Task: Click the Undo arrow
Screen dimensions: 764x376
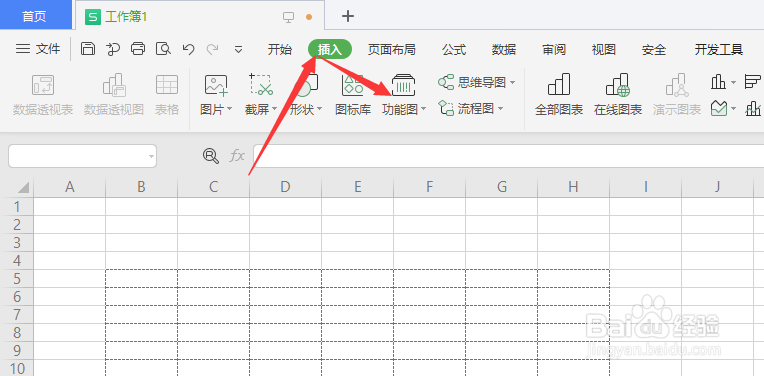Action: click(x=189, y=49)
